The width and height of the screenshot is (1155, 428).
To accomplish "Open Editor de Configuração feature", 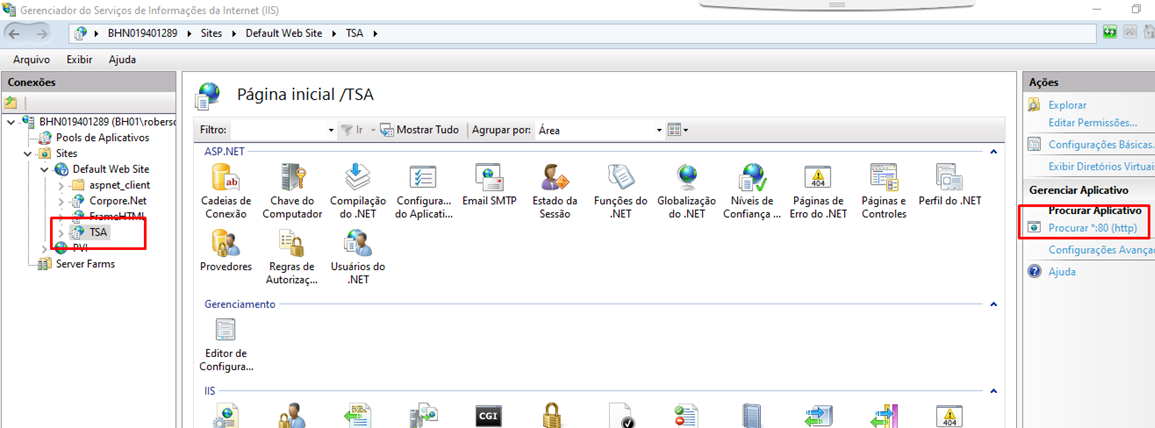I will coord(225,344).
